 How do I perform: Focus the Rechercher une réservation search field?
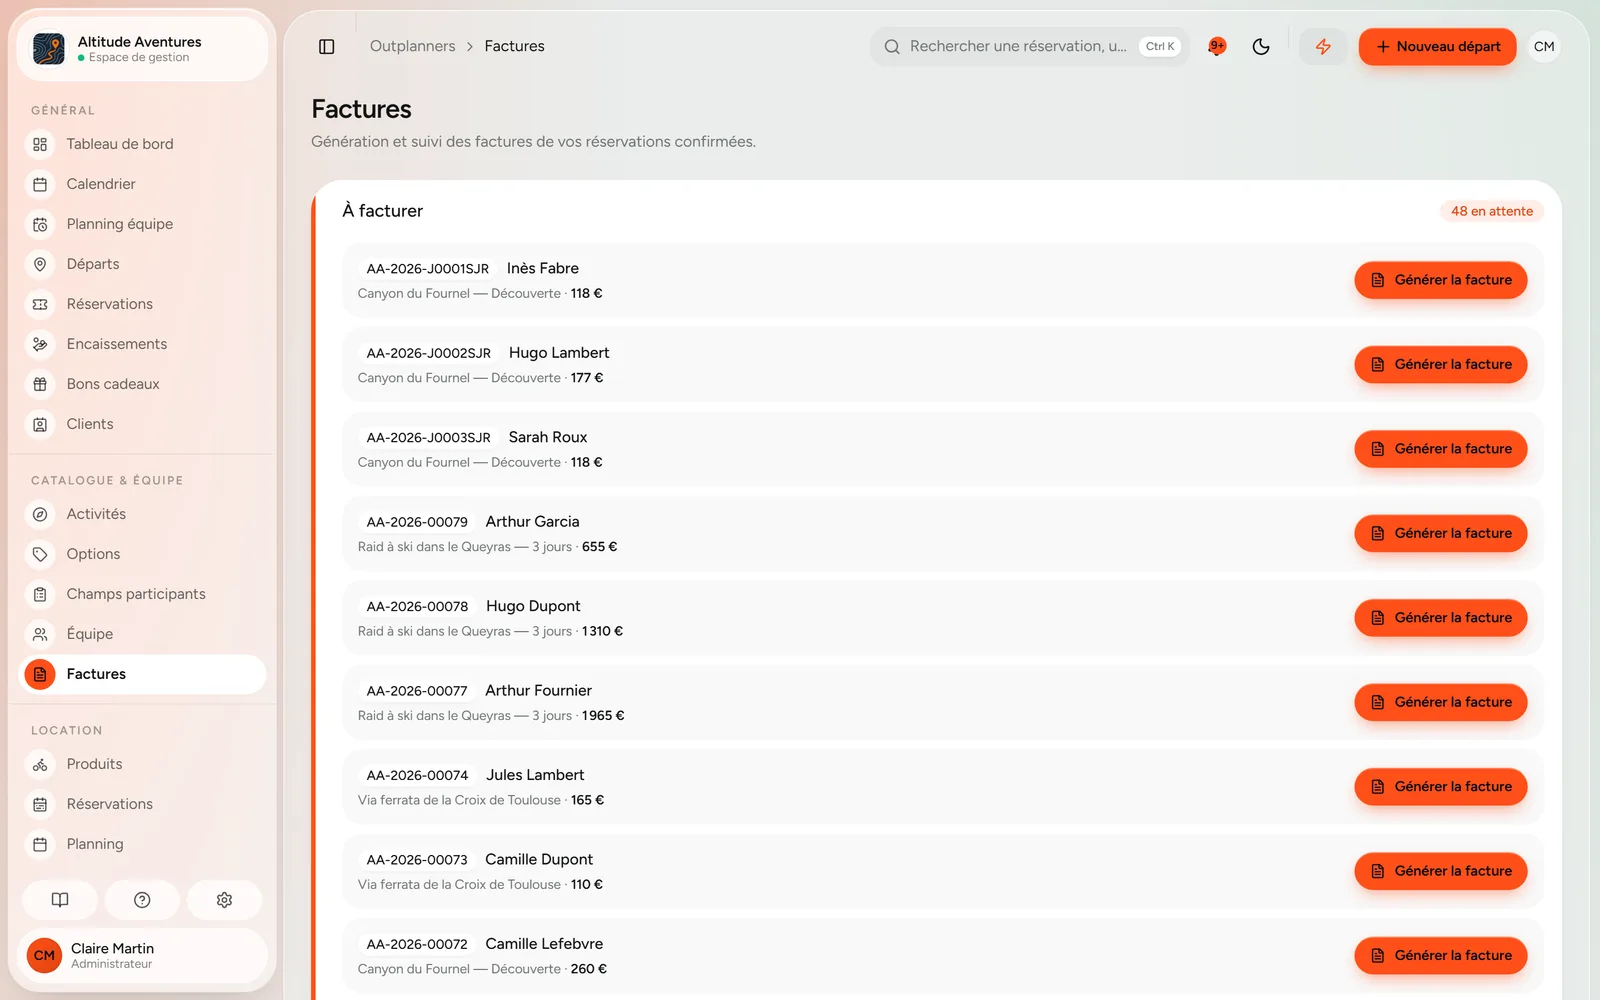click(1030, 47)
